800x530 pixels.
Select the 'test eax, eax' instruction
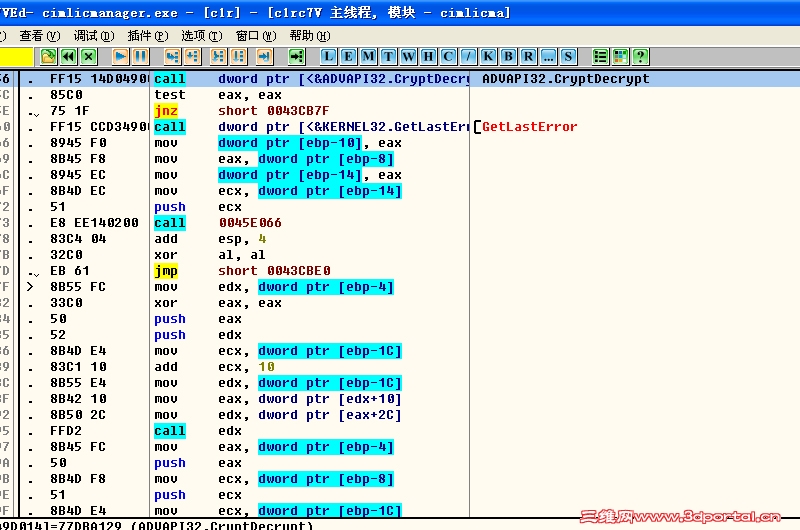tap(218, 95)
